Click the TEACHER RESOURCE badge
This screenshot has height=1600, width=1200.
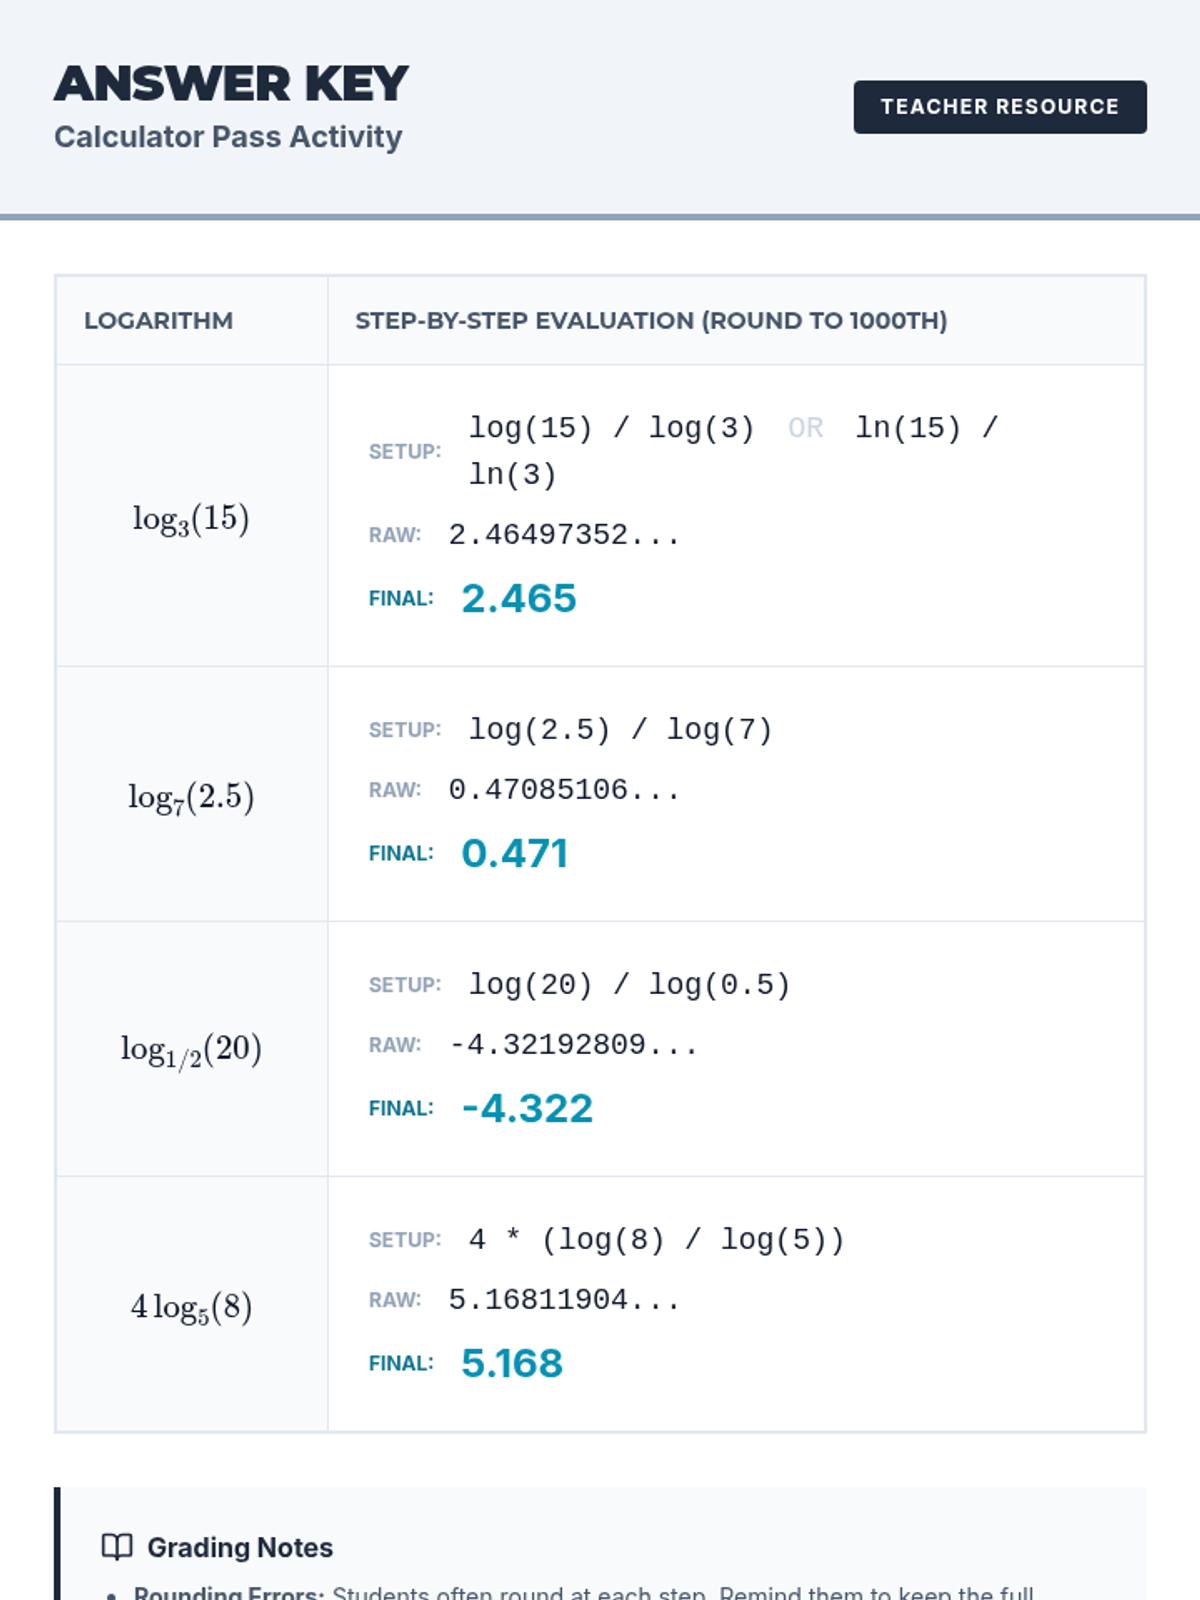click(999, 107)
